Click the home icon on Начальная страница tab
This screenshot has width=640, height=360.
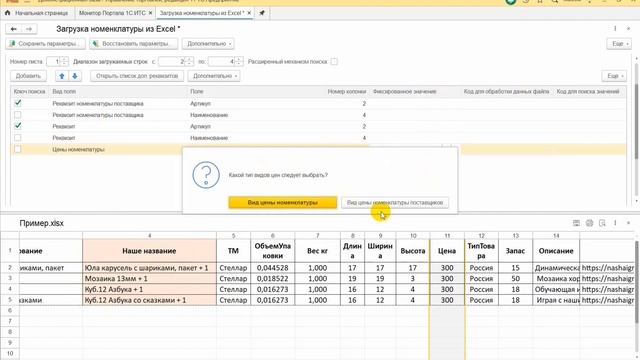7,13
